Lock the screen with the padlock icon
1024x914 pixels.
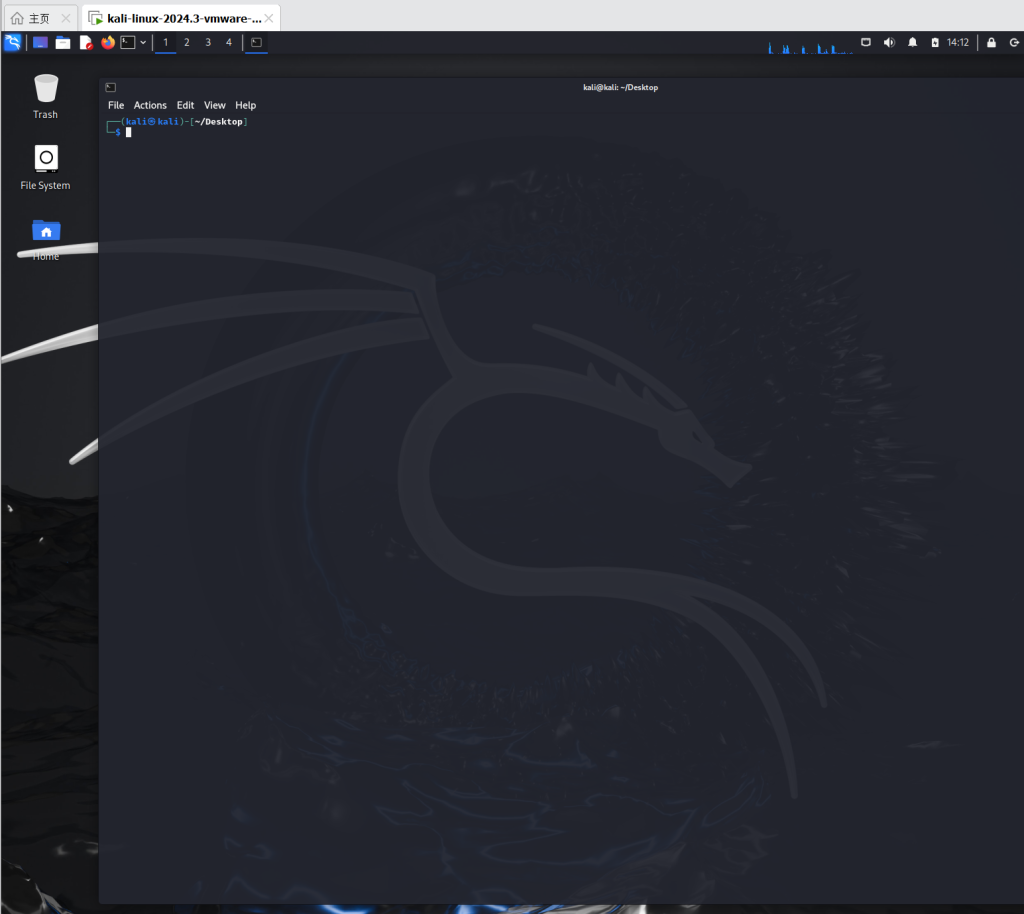991,42
